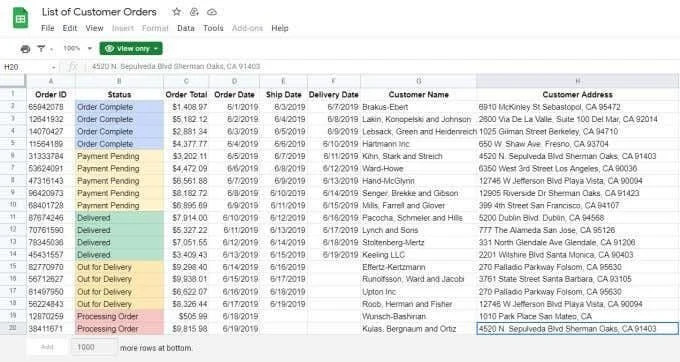Open the Data menu
The width and height of the screenshot is (680, 362).
[x=186, y=28]
